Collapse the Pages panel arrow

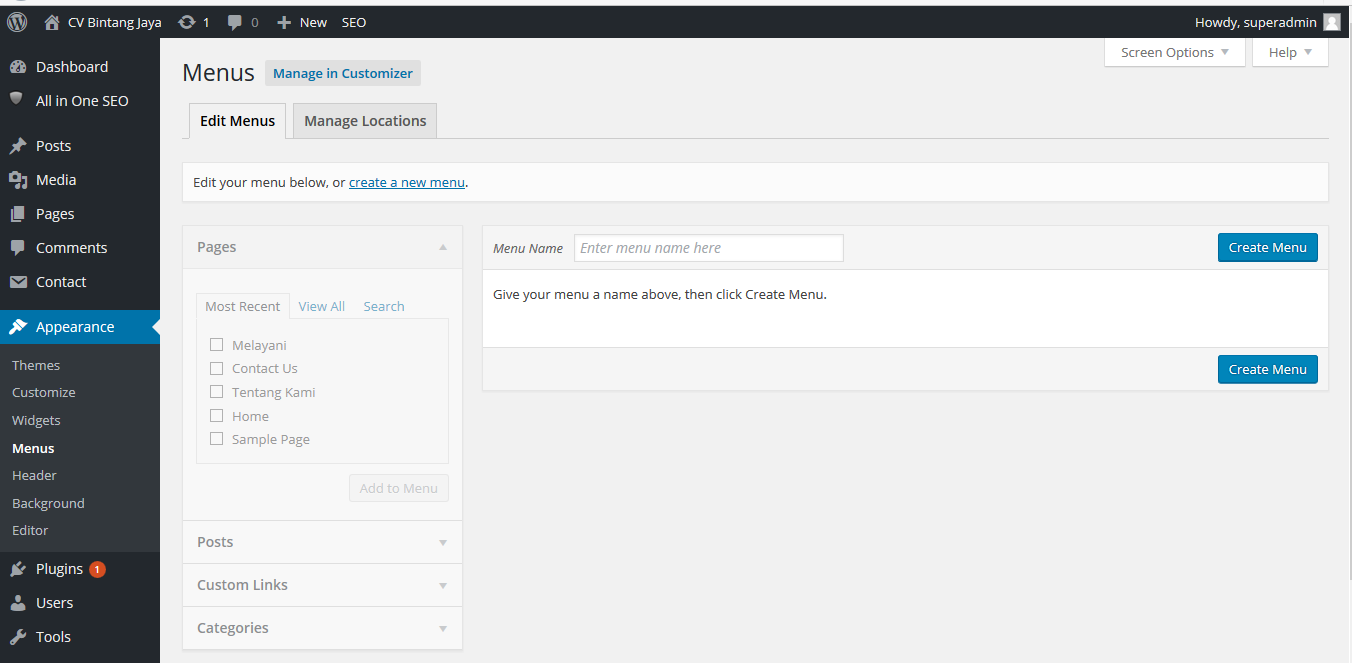tap(443, 247)
